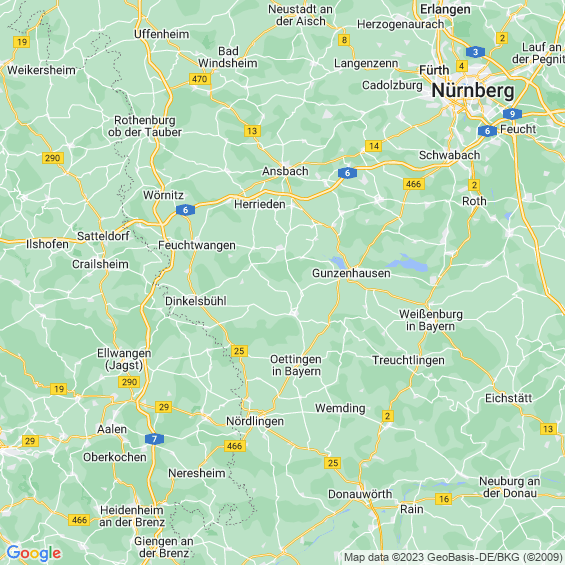
Task: Click the A3 motorway shield near Erlangen
Action: [x=475, y=52]
